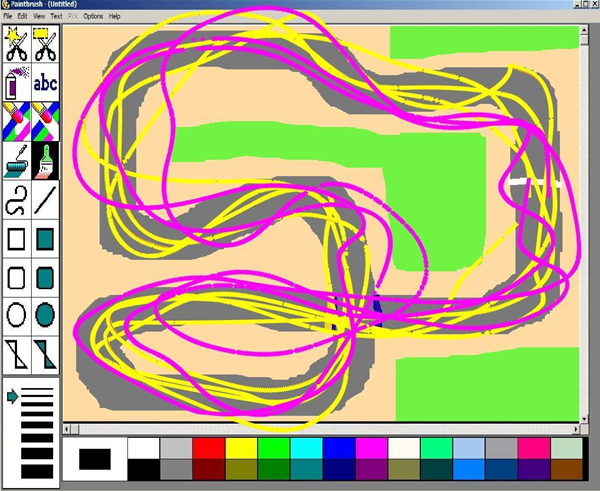Screen dimensions: 600x491
Task: Select the hollow Polygon tool
Action: [x=15, y=352]
